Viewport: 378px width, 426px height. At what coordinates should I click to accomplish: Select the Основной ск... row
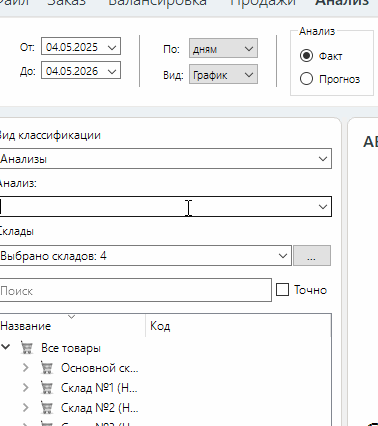pos(165,368)
